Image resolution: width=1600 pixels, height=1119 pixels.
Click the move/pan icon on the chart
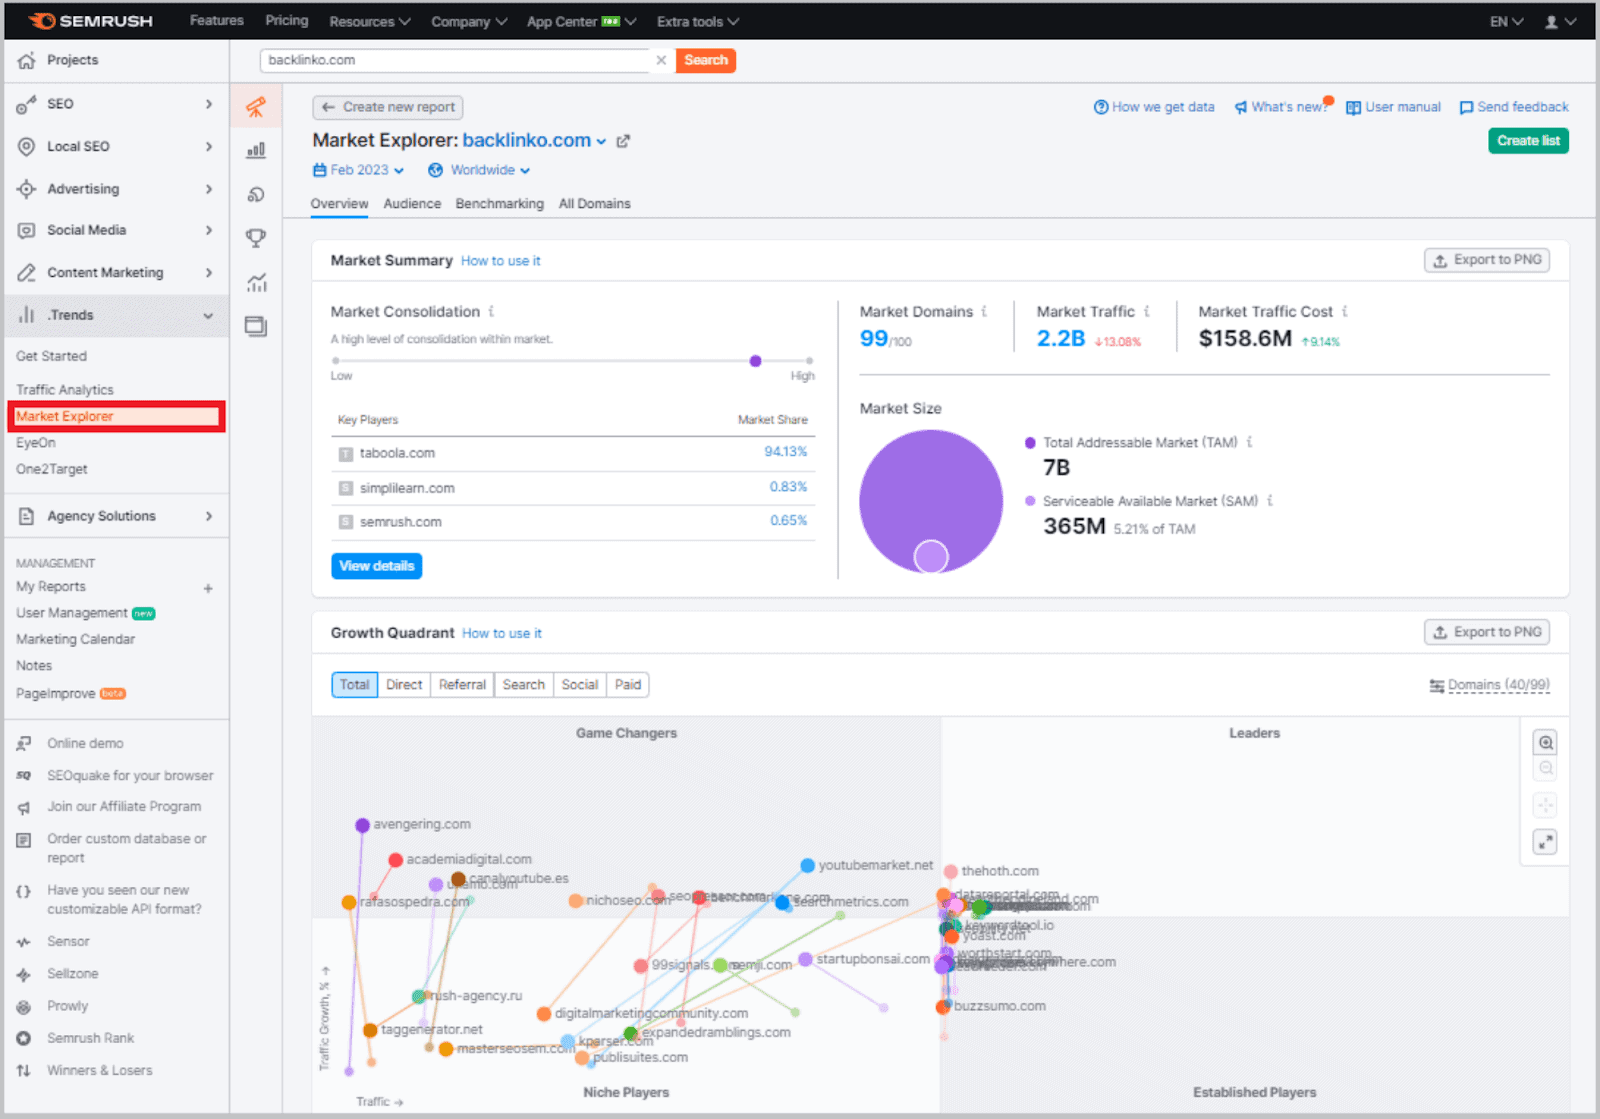point(1545,805)
